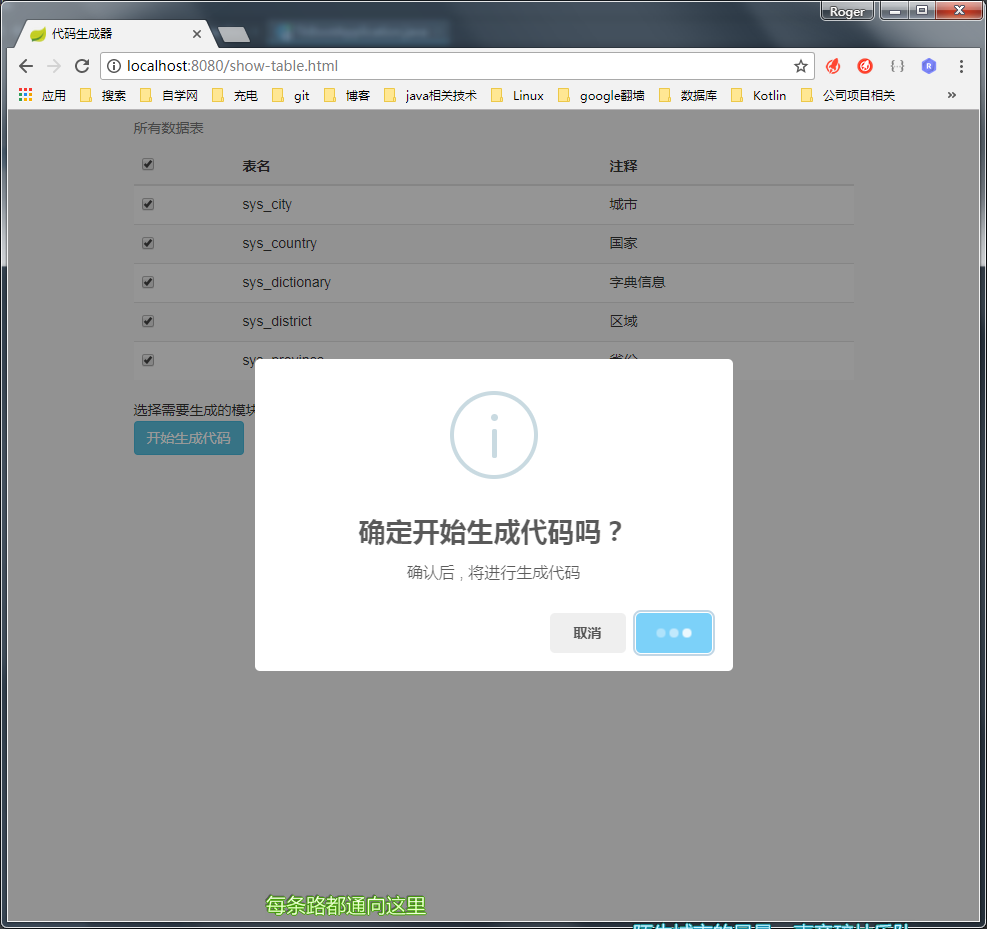This screenshot has width=987, height=929.
Task: Open the Kotlin bookmark folder
Action: click(x=759, y=95)
